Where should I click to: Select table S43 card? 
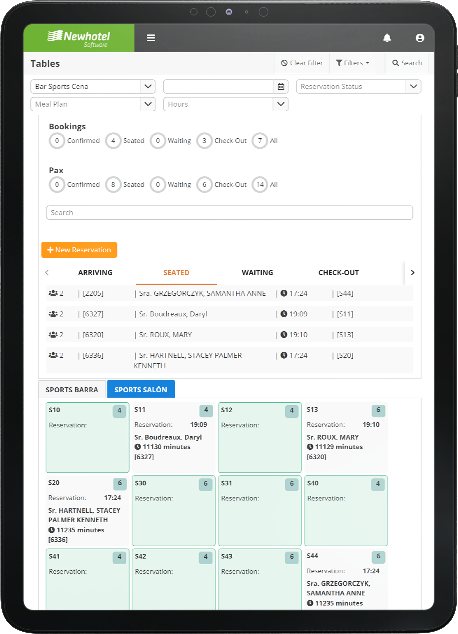(x=260, y=579)
